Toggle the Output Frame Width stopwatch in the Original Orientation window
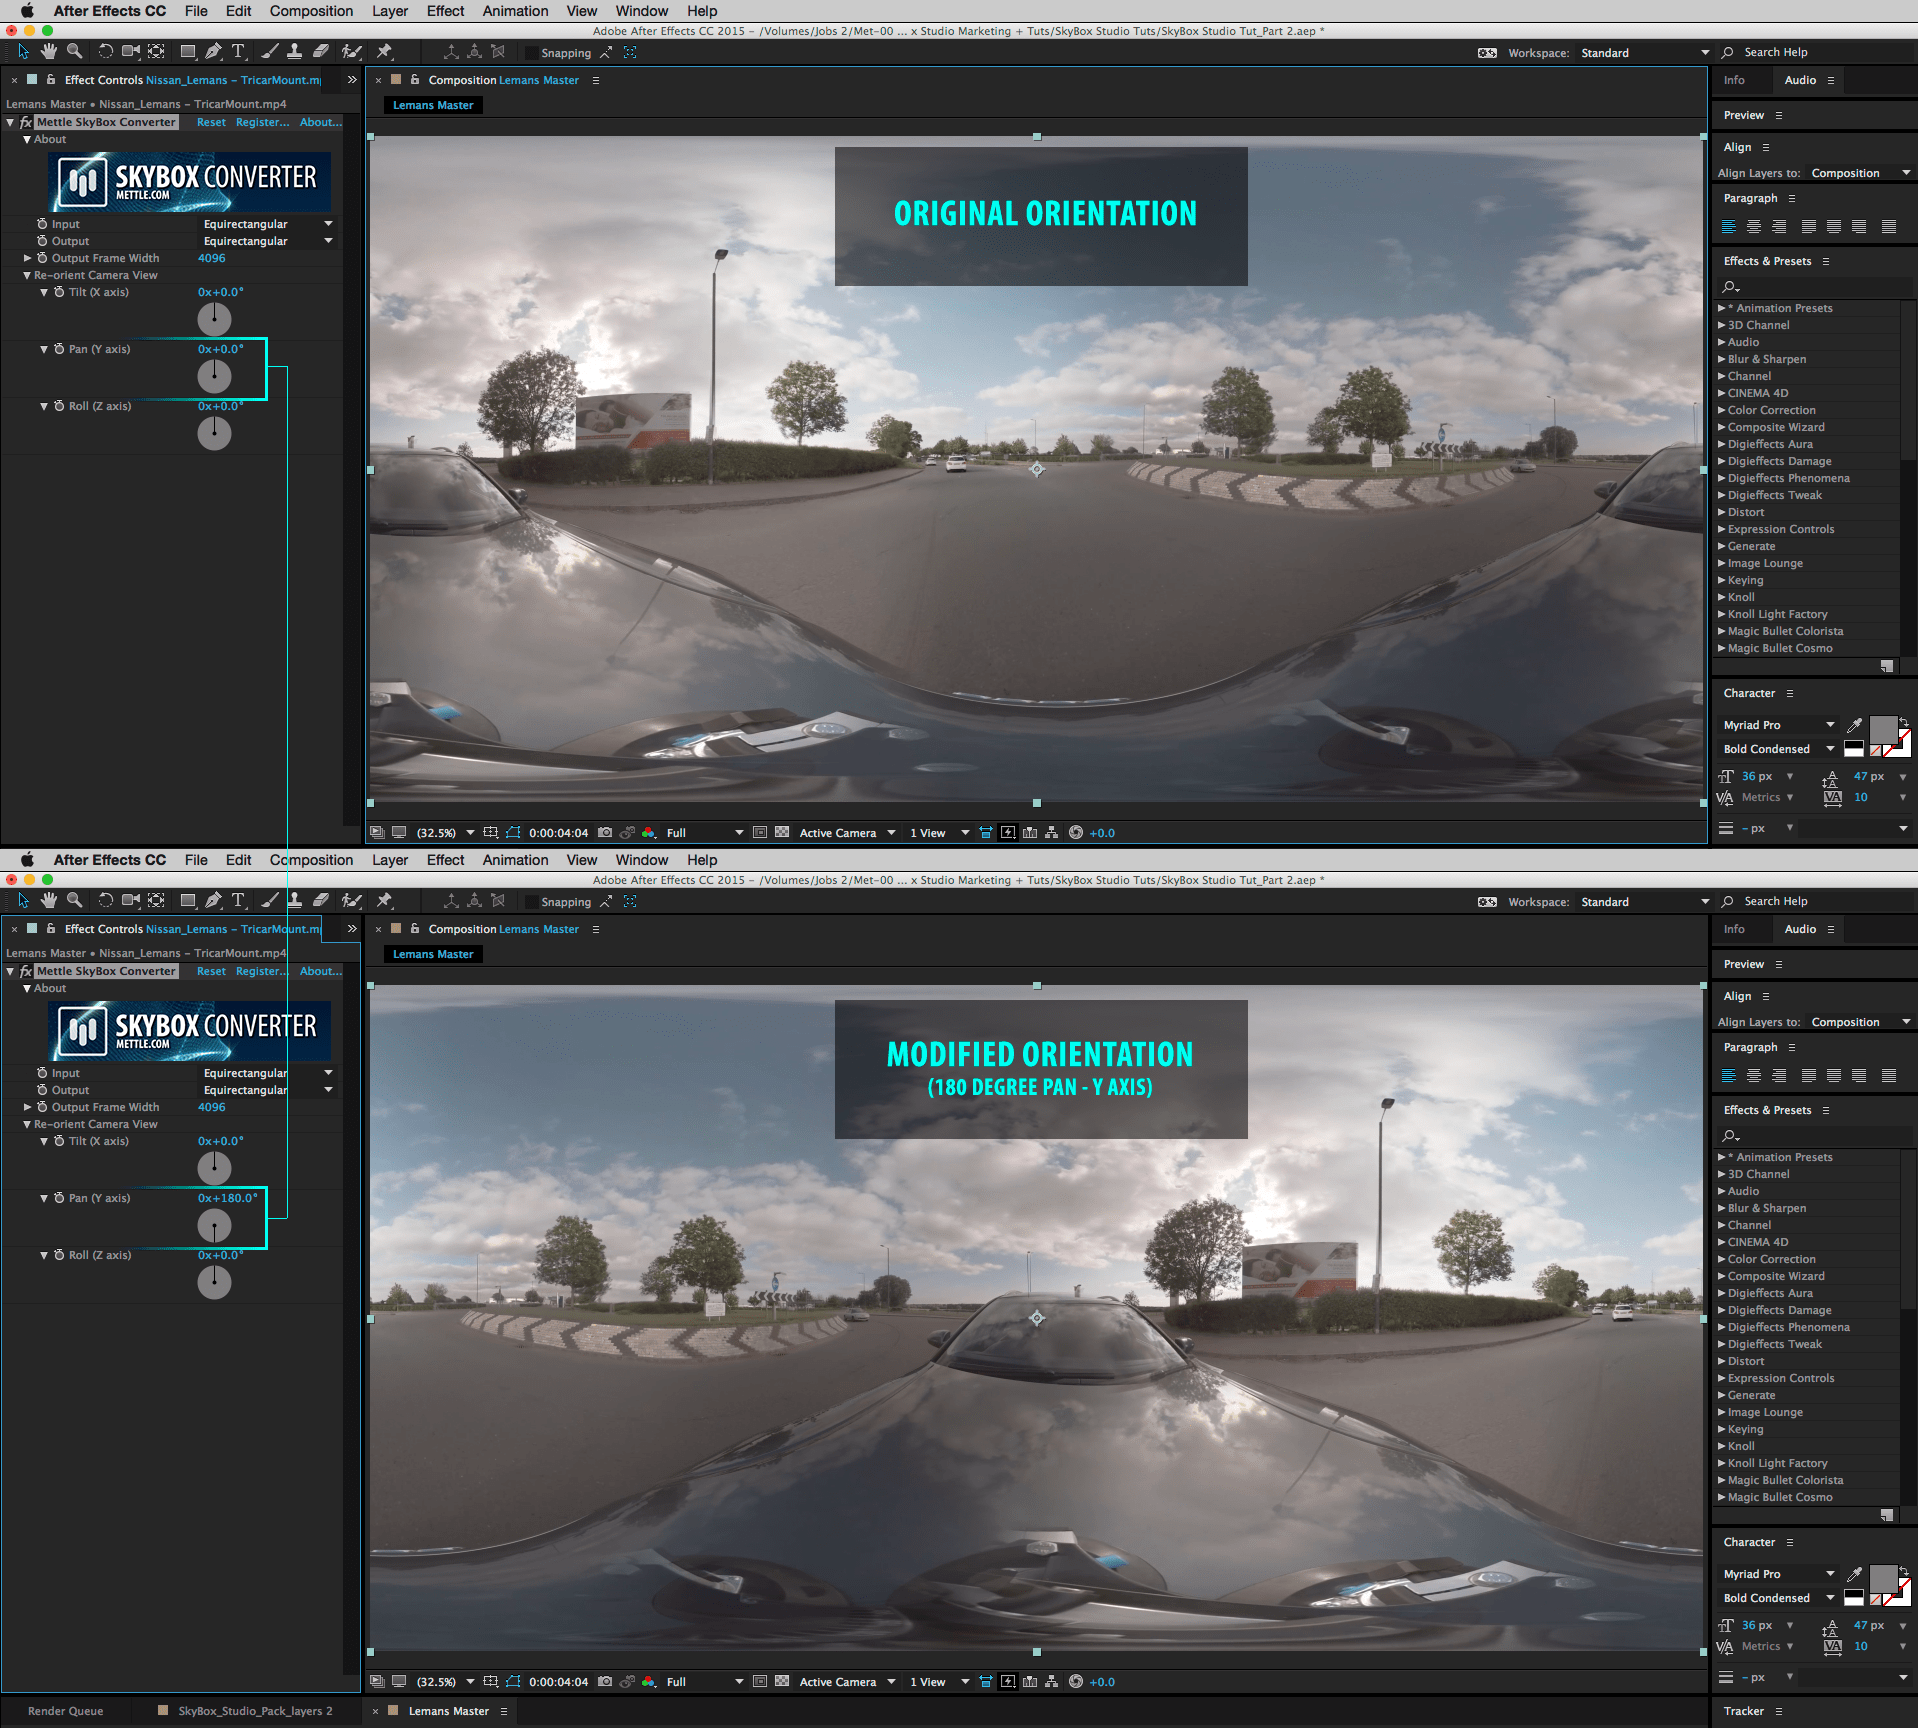The height and width of the screenshot is (1728, 1918). 42,258
